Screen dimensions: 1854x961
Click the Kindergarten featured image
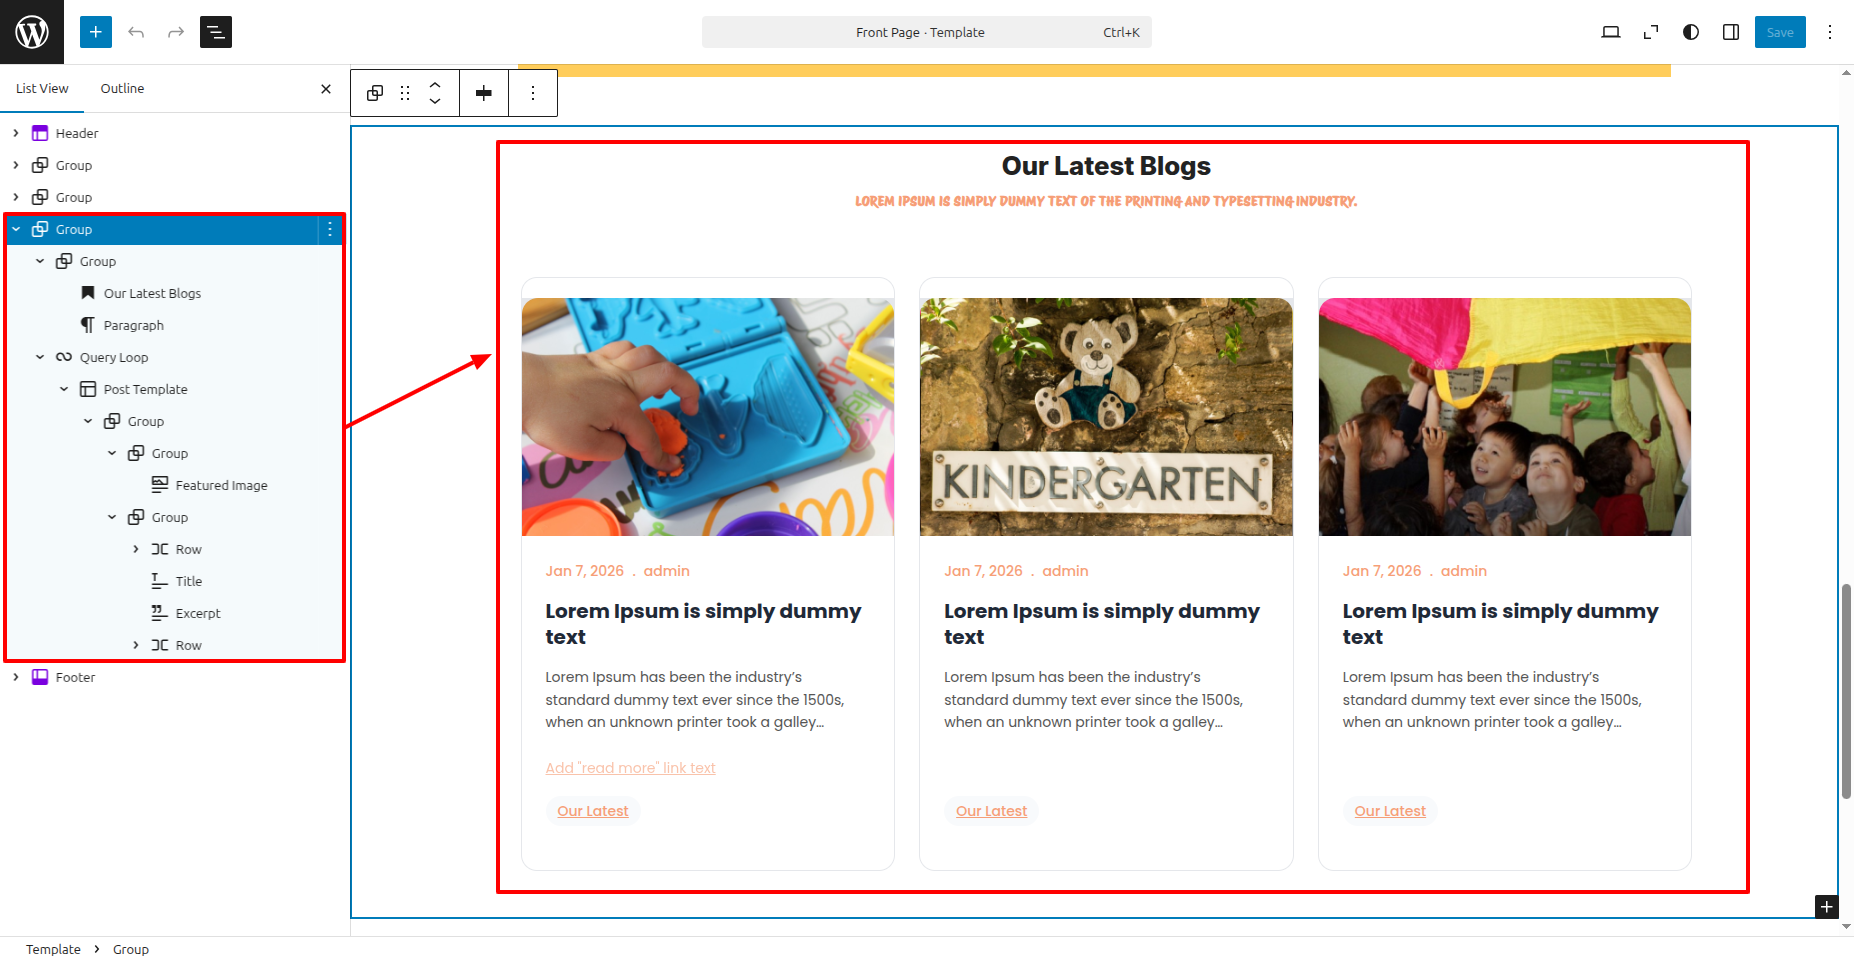[x=1106, y=416]
